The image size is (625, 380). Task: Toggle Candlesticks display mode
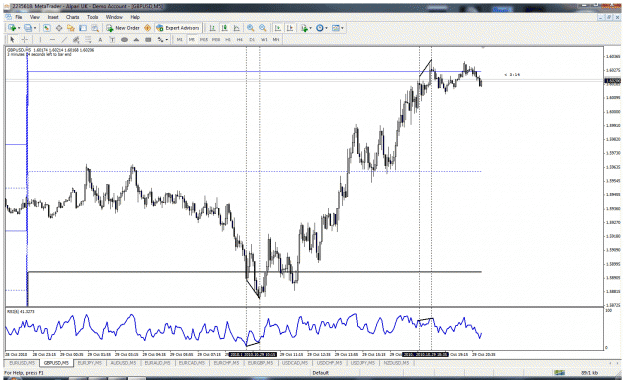[x=224, y=28]
